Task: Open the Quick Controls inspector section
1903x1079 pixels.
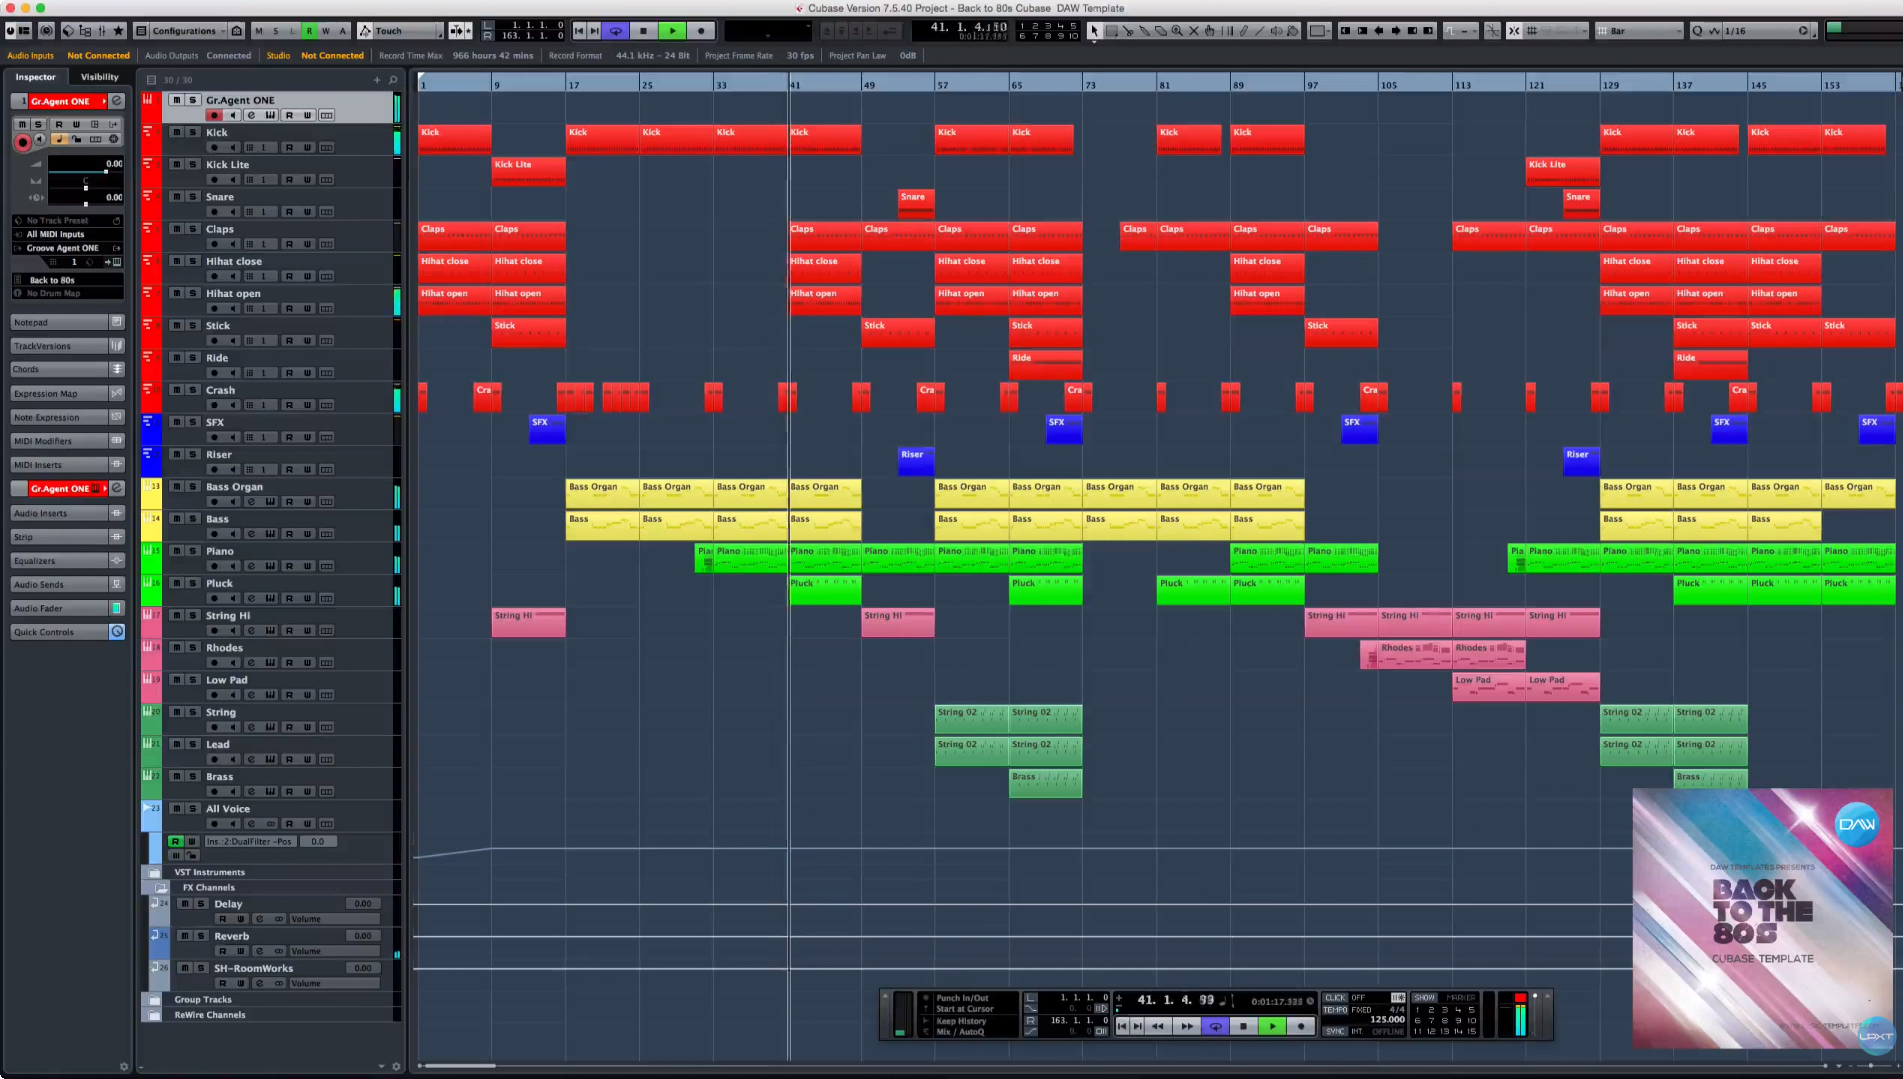Action: click(x=67, y=632)
